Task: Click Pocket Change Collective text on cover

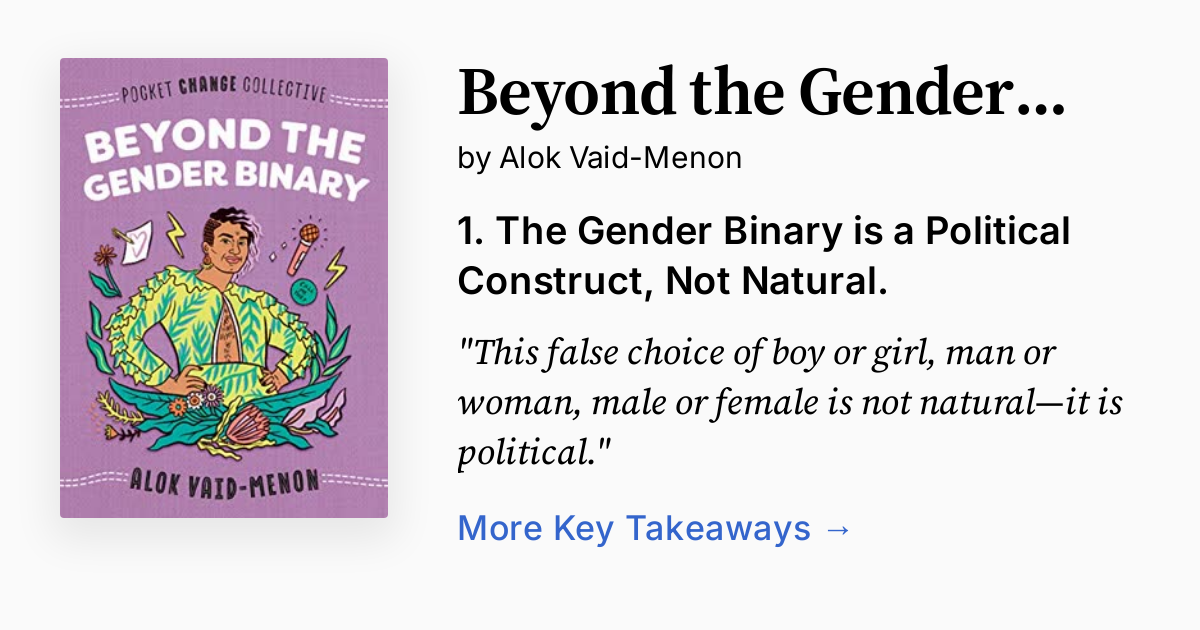Action: coord(223,93)
